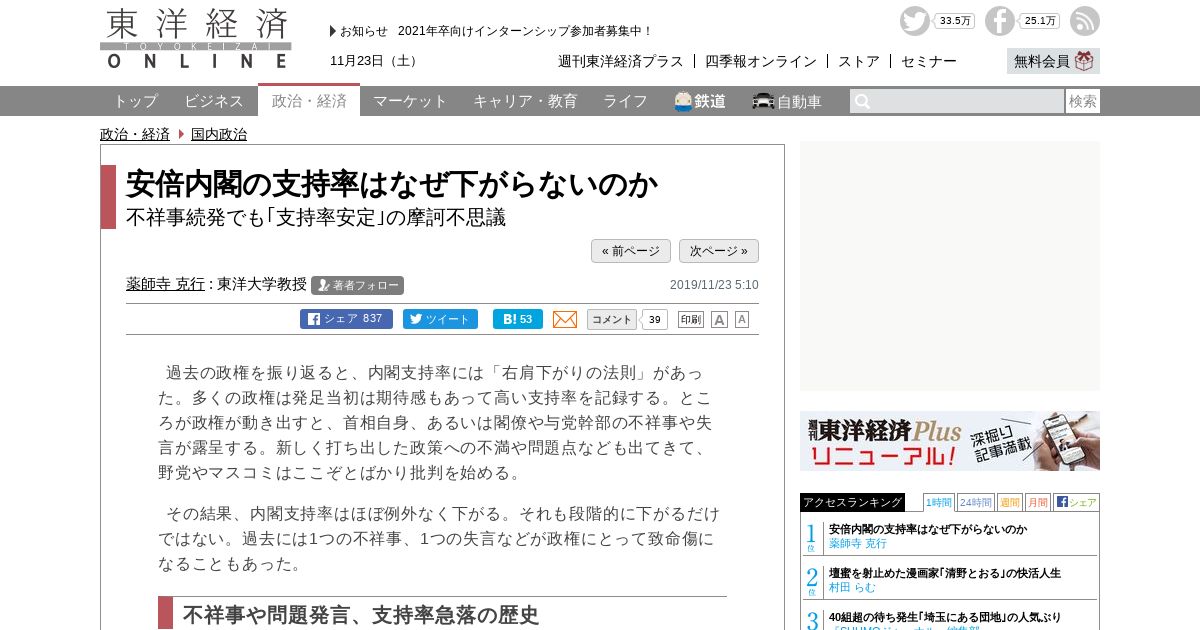The image size is (1200, 630).
Task: Open 週刊東洋経済プラス link
Action: coord(621,61)
